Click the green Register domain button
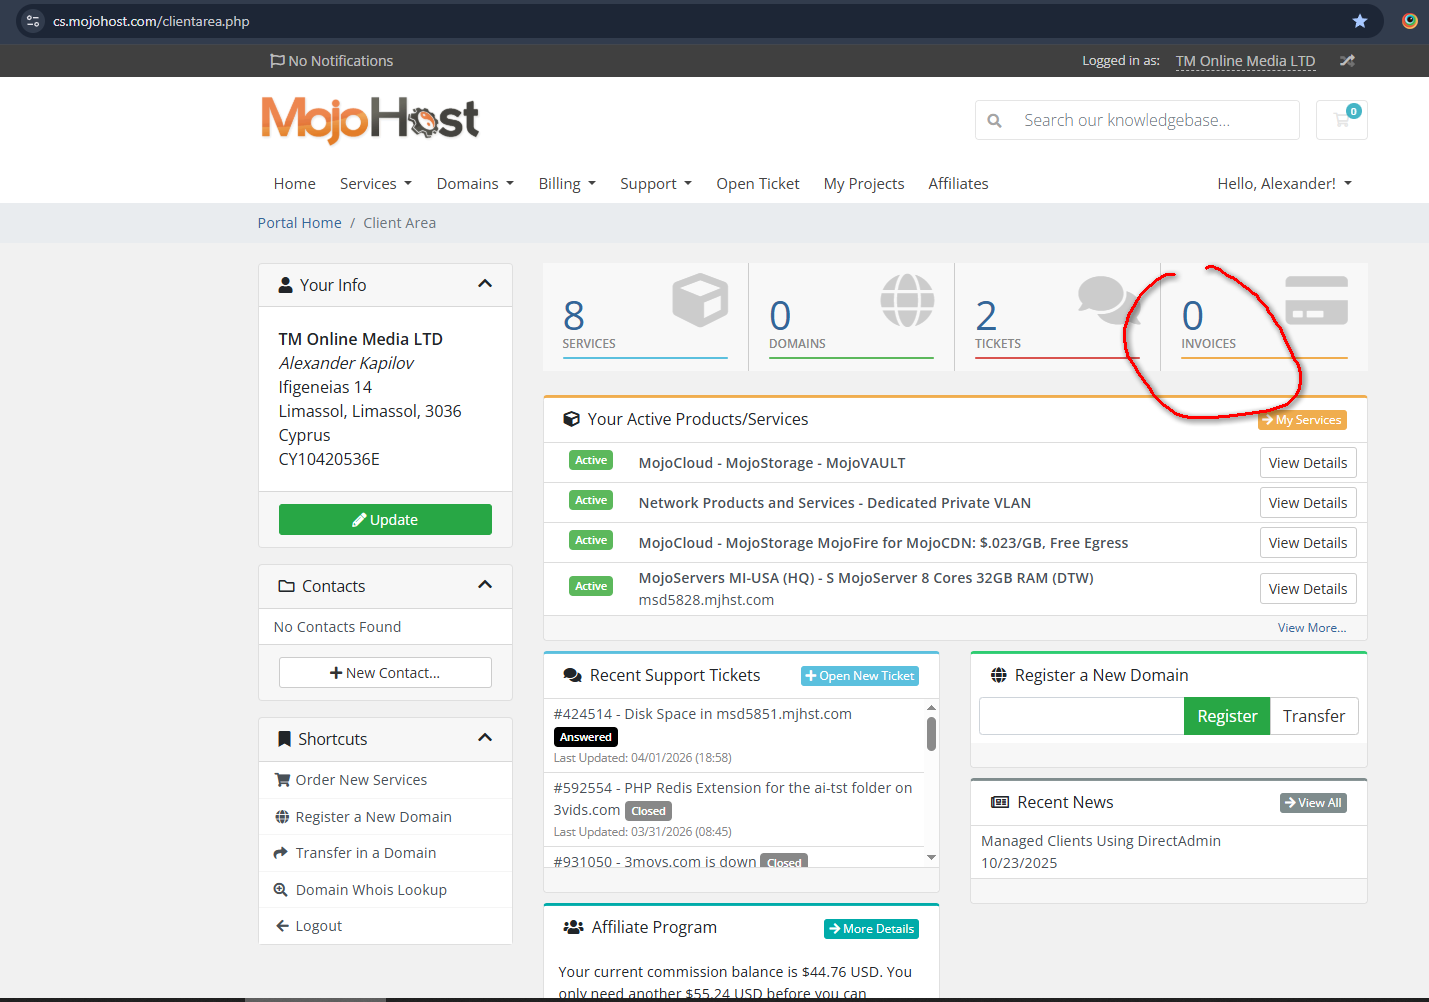The height and width of the screenshot is (1002, 1429). tap(1227, 716)
